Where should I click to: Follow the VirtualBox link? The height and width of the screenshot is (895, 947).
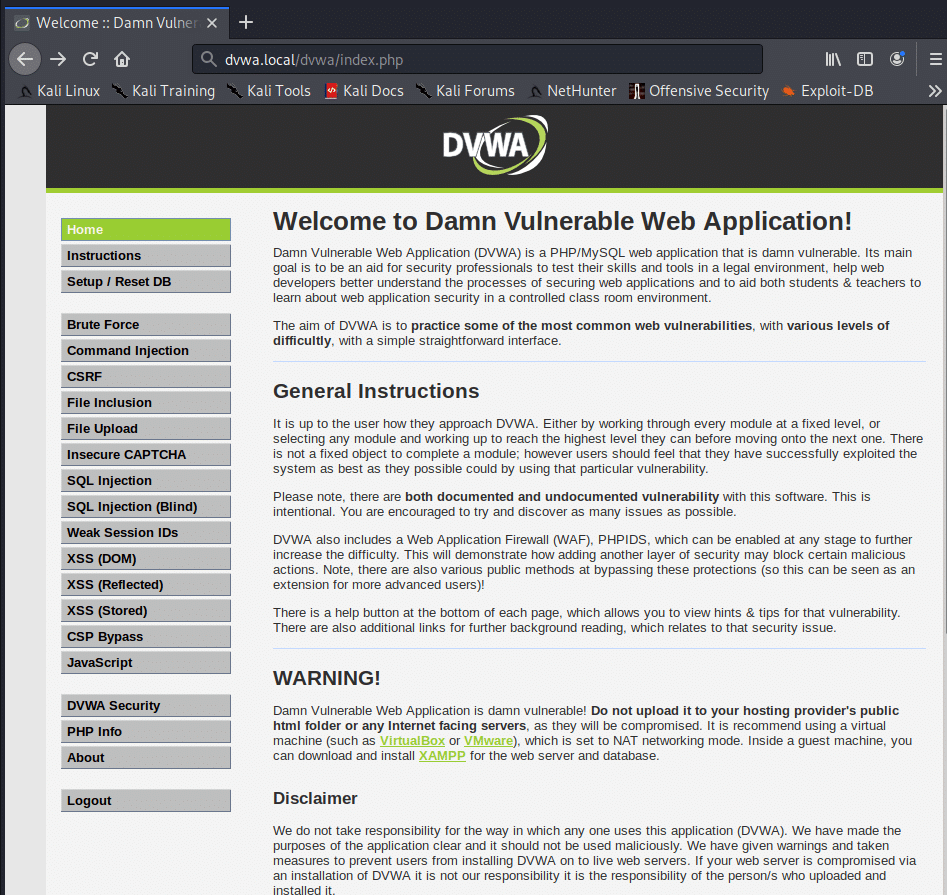411,741
